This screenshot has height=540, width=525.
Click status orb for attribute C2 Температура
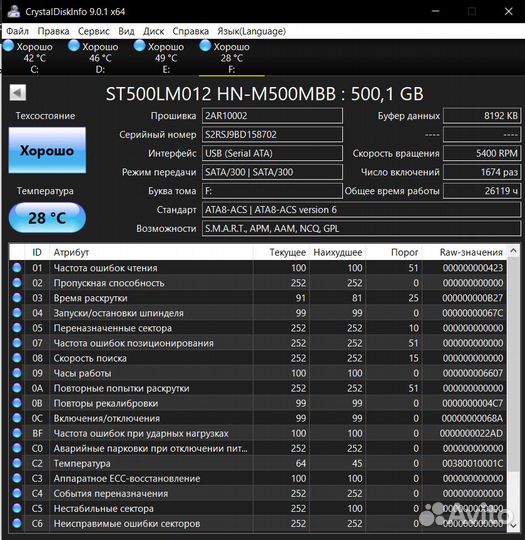click(x=17, y=463)
